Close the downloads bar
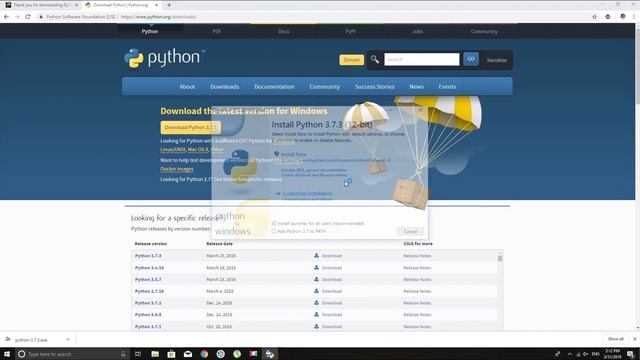Viewport: 640px width, 360px height. point(635,339)
